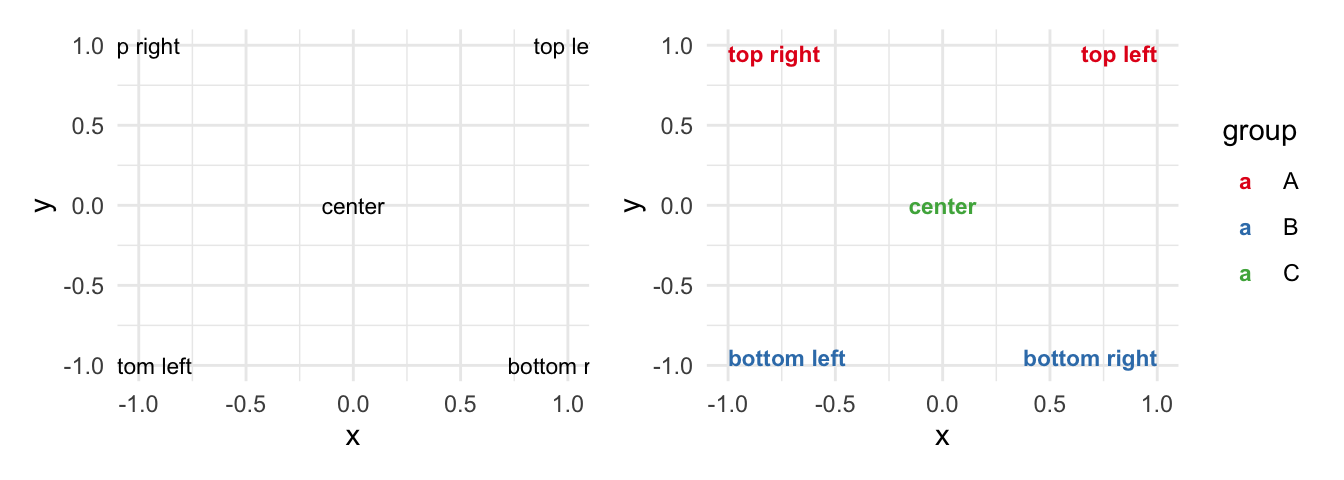Click legend text label "A"
Viewport: 1344px width, 480px height.
pyautogui.click(x=1290, y=182)
